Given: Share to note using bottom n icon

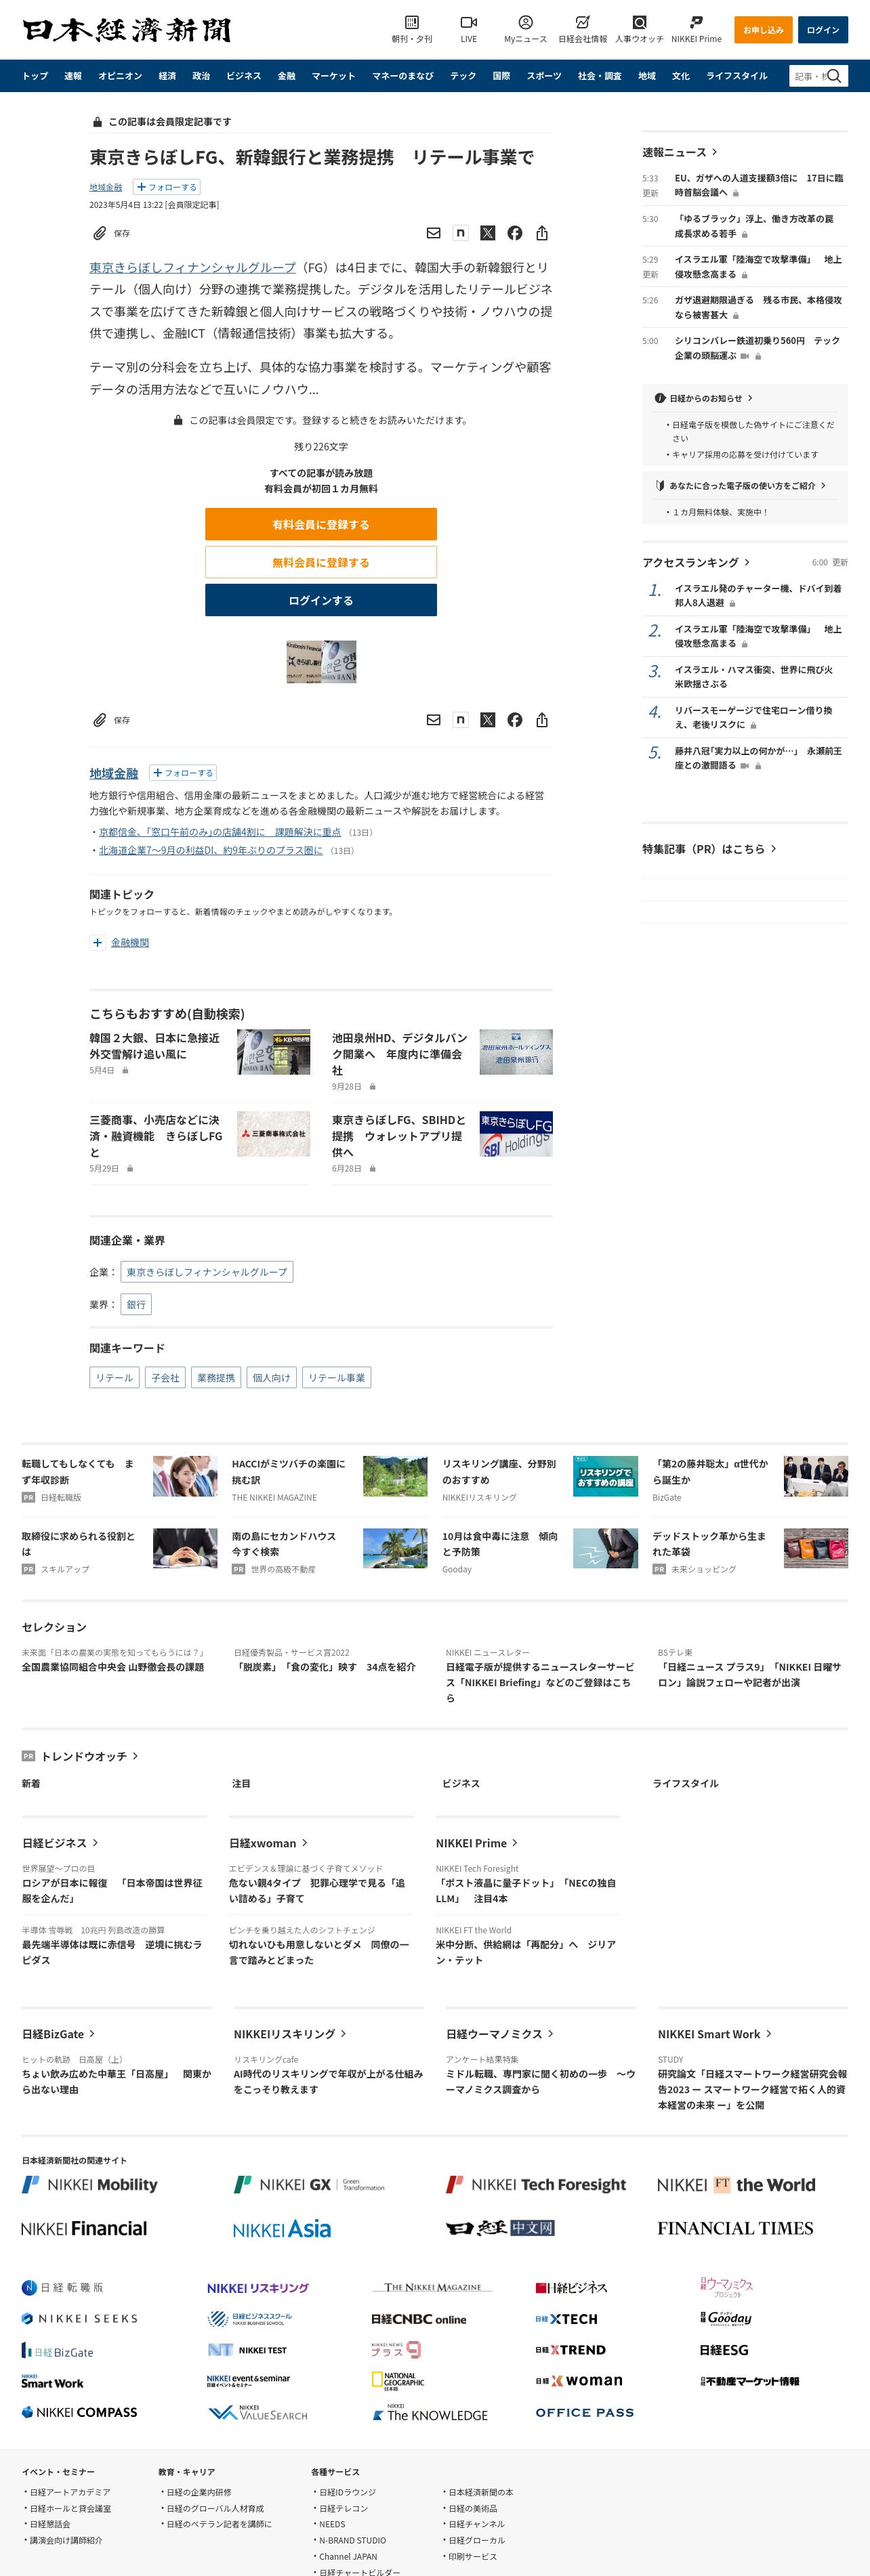Looking at the screenshot, I should 460,720.
